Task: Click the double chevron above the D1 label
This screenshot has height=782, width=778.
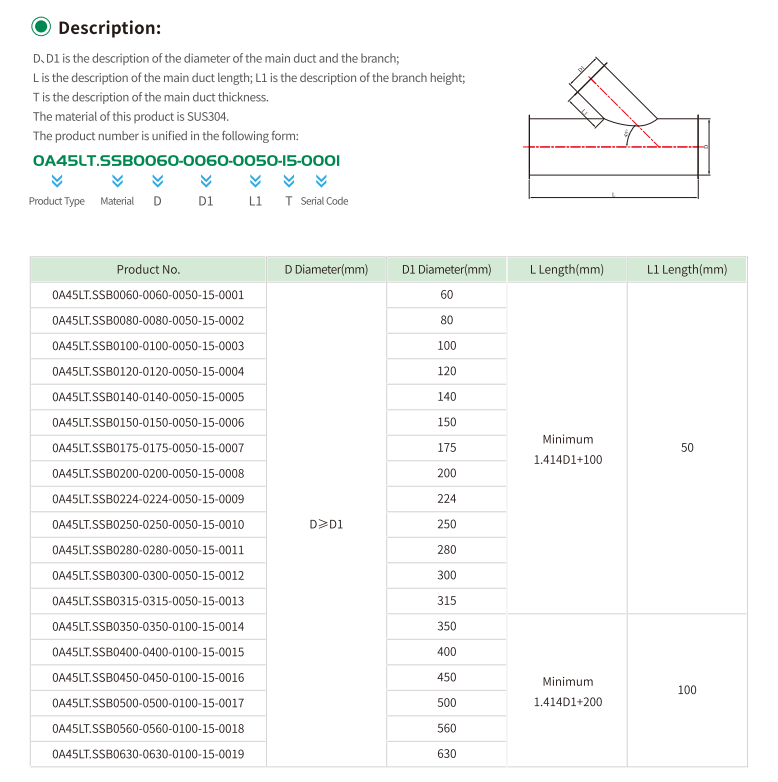Action: (x=206, y=181)
